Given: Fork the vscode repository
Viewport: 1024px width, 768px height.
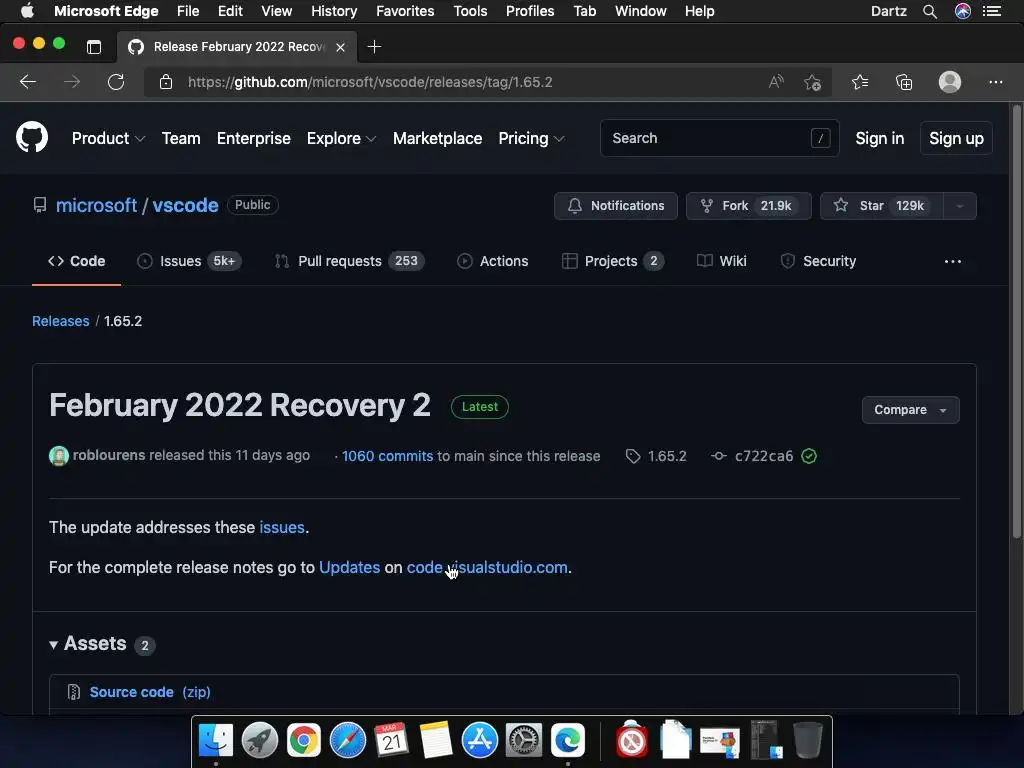Looking at the screenshot, I should click(748, 206).
